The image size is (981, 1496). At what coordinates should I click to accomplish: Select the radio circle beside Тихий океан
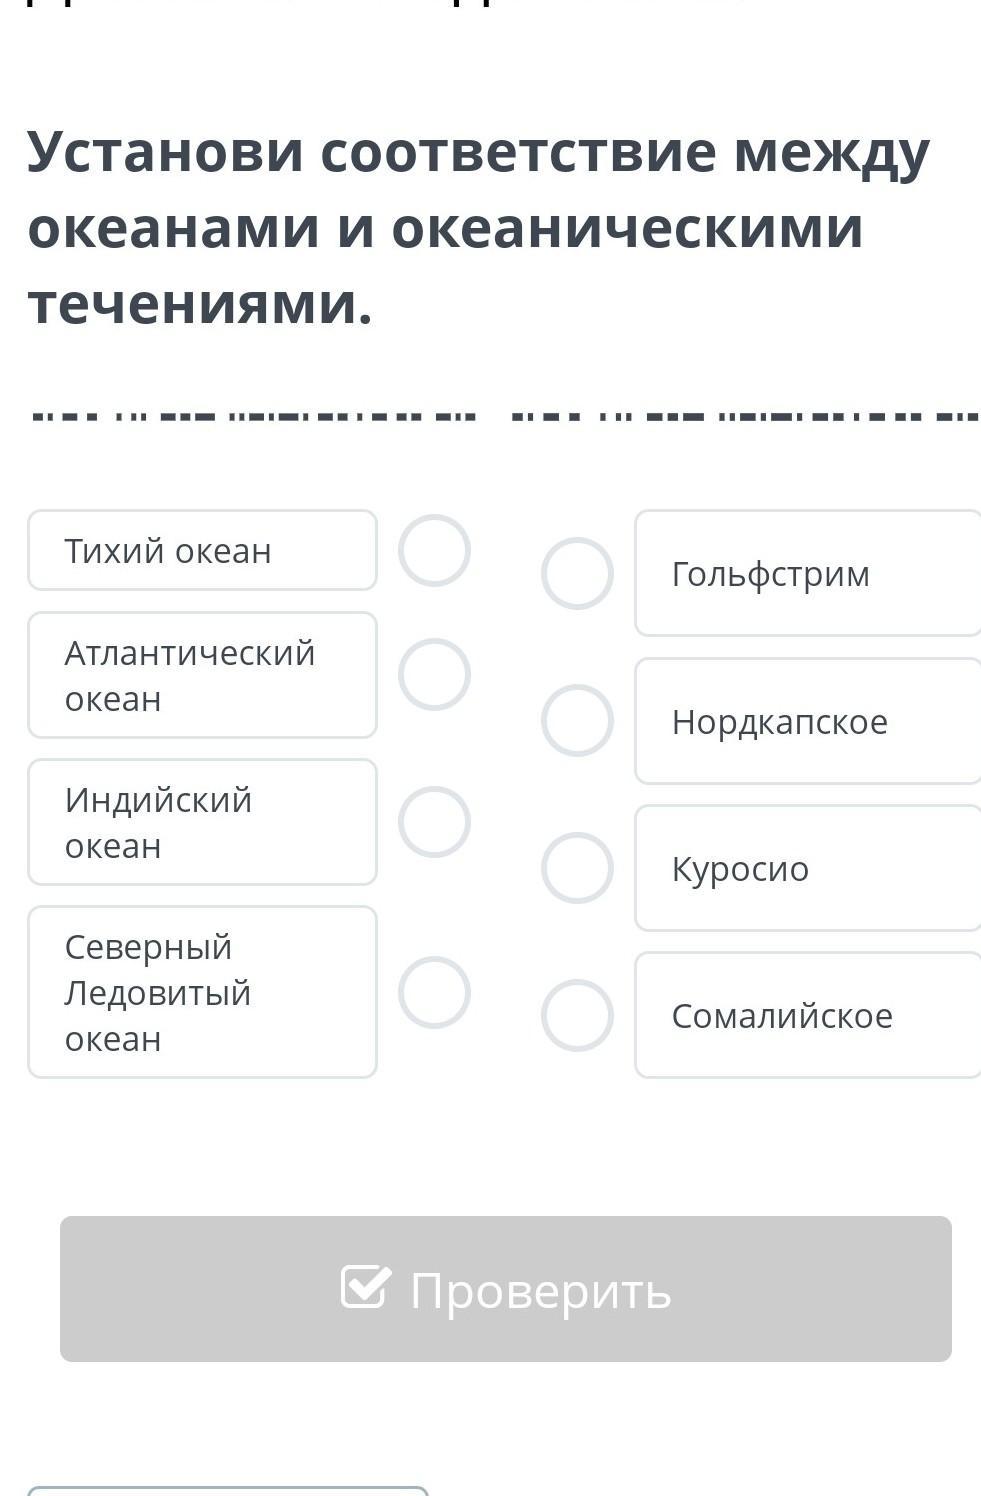pyautogui.click(x=434, y=550)
